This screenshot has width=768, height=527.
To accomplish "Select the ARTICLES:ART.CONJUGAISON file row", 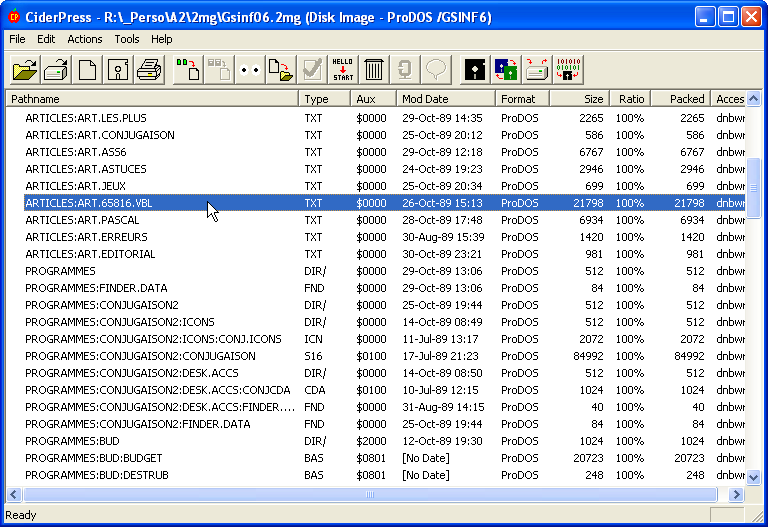I will coord(384,135).
